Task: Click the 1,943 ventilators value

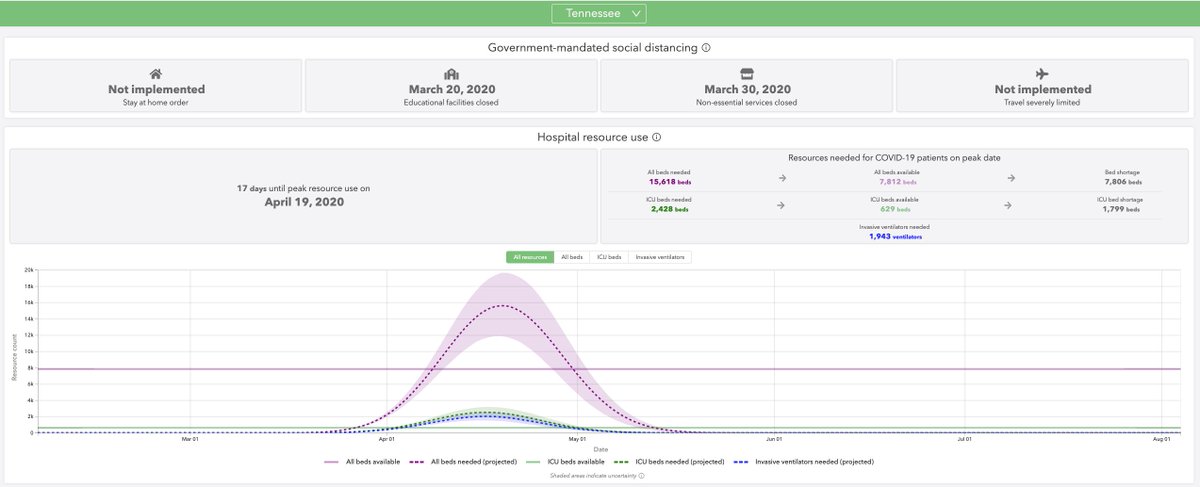Action: (x=897, y=237)
